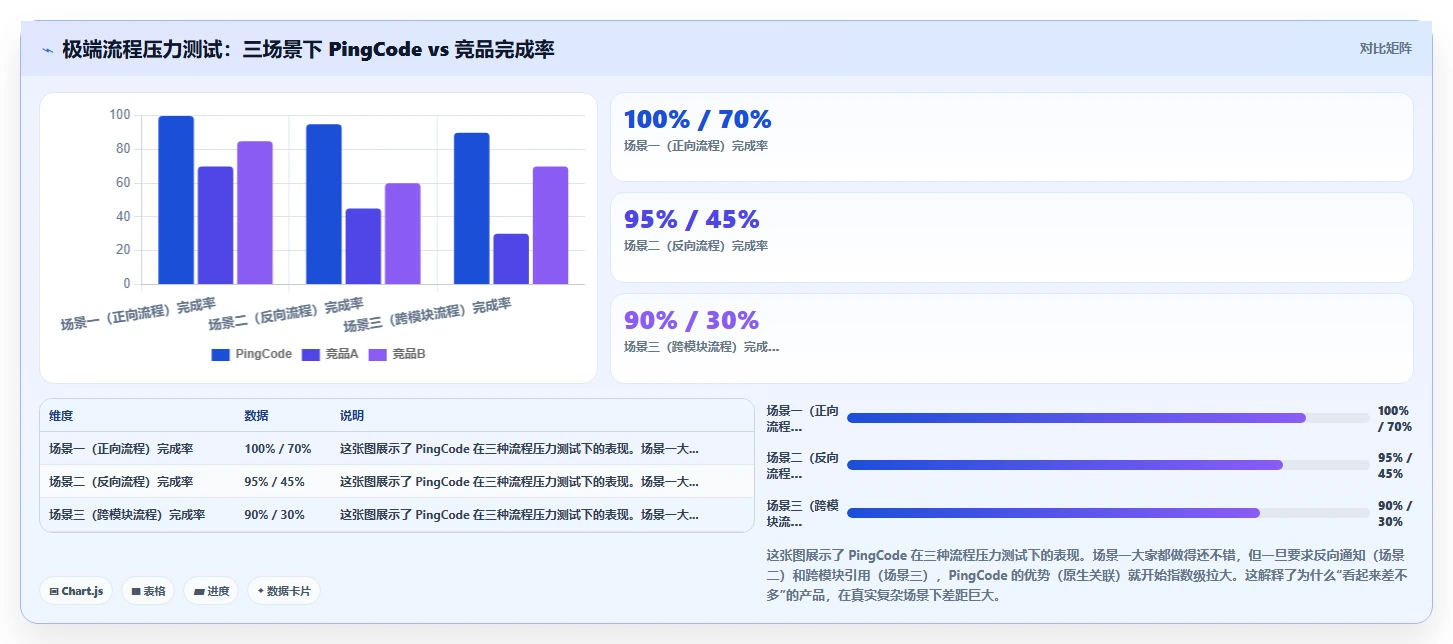Click the 场景三（跨模块流程）完成… caption under 90% / 30%

coord(702,347)
